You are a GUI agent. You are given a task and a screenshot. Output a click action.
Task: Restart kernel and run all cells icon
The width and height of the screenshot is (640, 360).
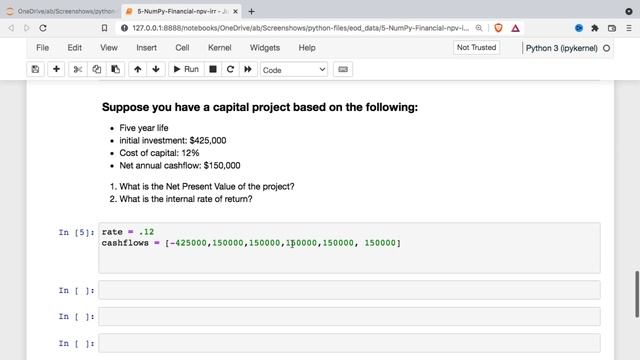coord(248,69)
